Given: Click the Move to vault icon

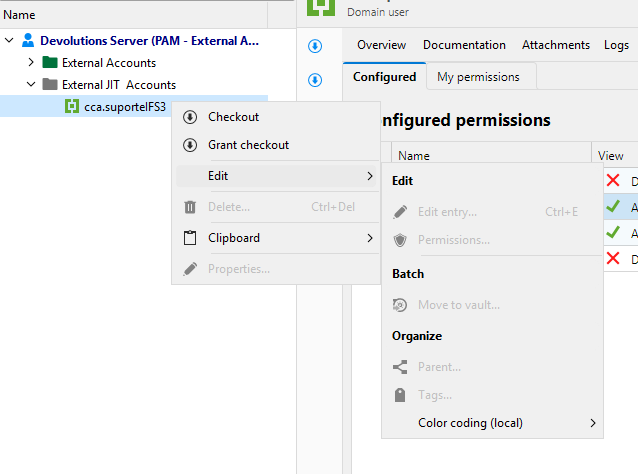Looking at the screenshot, I should pyautogui.click(x=400, y=305).
